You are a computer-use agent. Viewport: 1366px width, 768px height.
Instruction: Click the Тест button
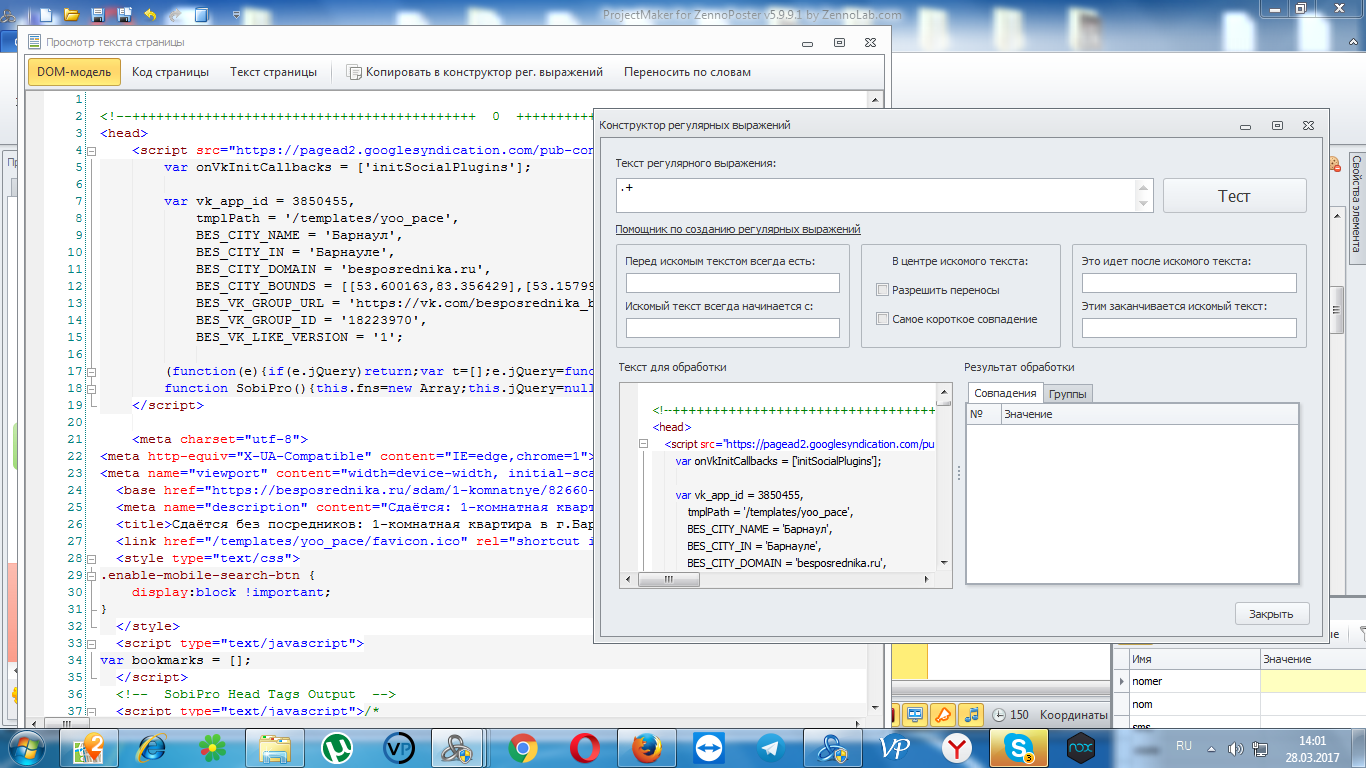point(1234,196)
